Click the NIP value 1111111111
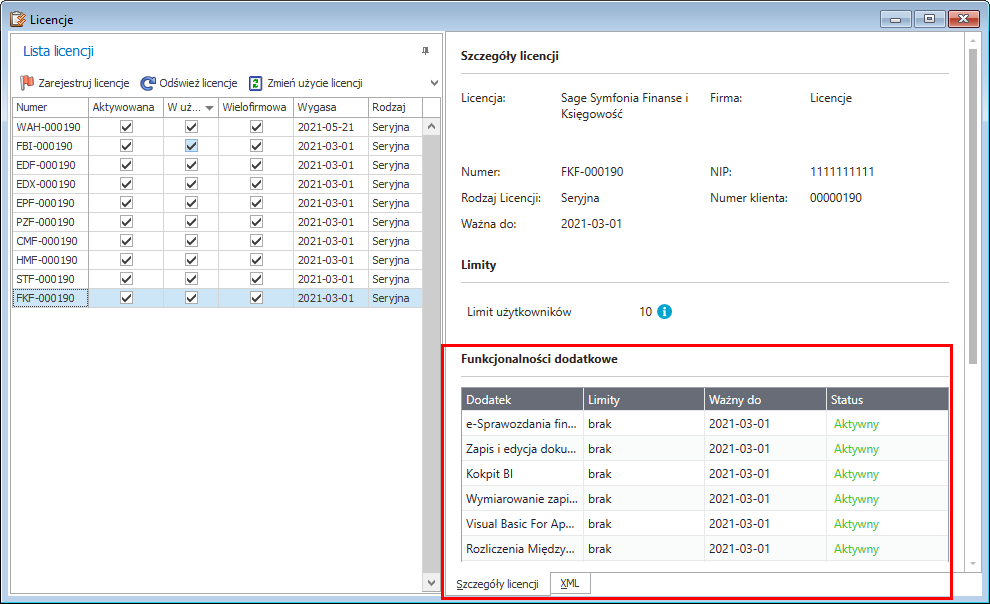Viewport: 990px width, 604px height. (x=842, y=172)
